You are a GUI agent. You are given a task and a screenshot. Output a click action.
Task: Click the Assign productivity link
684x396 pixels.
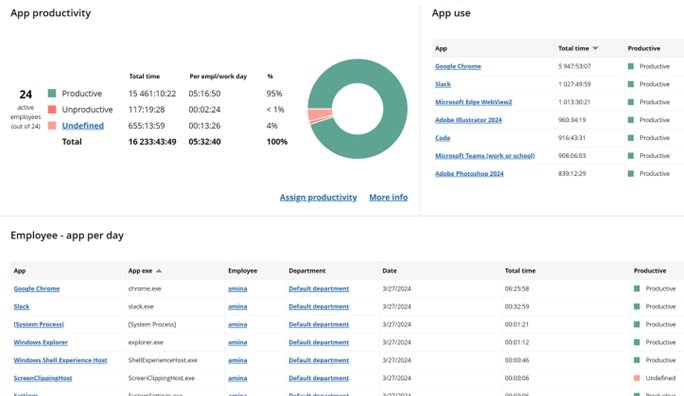[x=318, y=198]
